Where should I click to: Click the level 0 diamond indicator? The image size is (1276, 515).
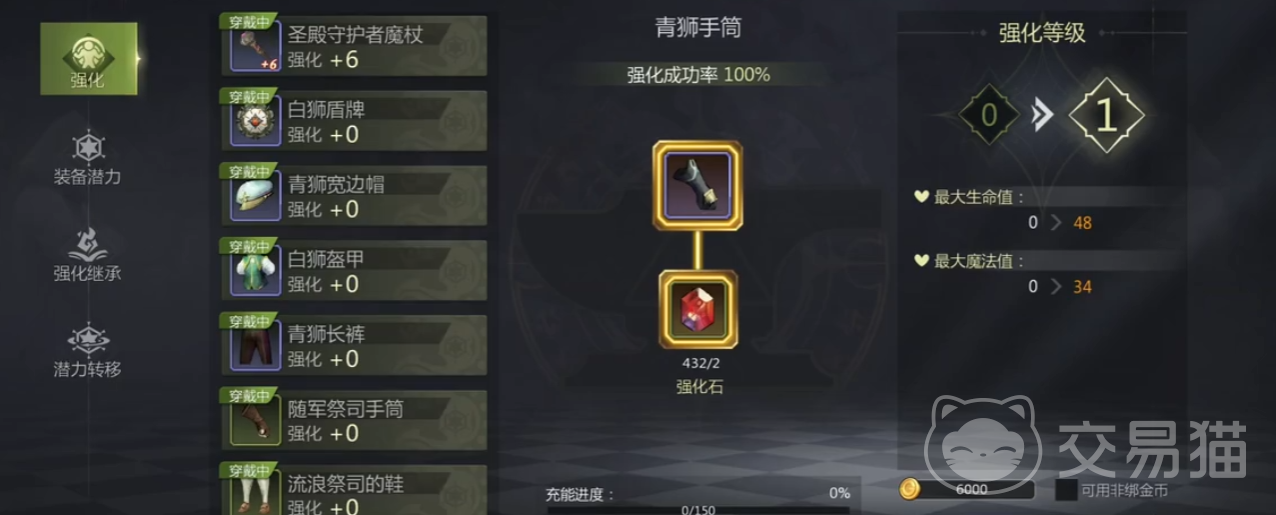click(989, 116)
